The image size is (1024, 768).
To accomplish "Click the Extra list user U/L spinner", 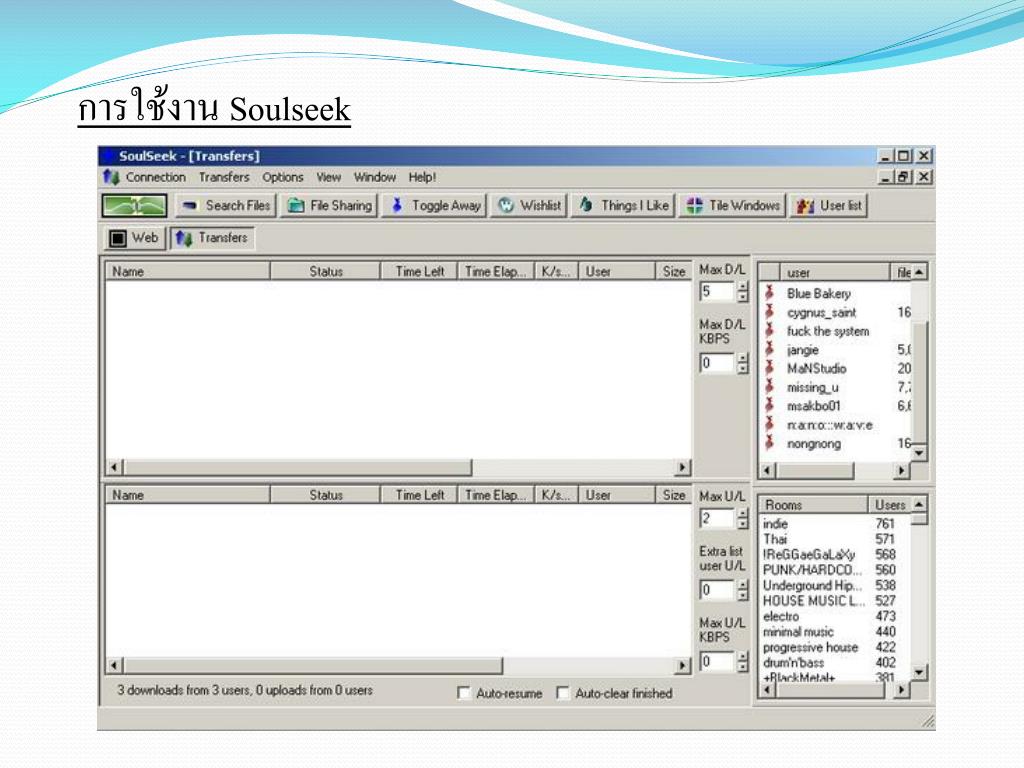I will click(x=743, y=590).
